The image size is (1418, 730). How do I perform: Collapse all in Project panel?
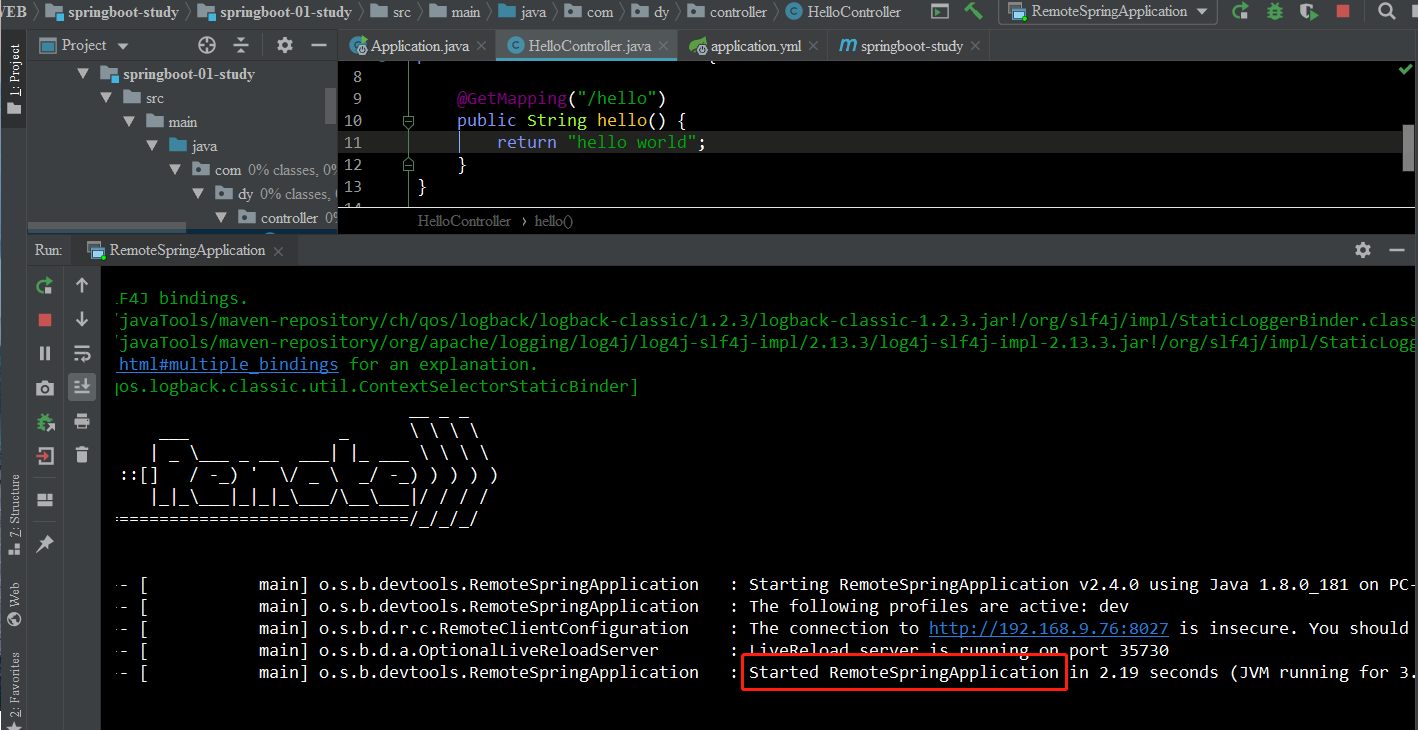[x=241, y=45]
